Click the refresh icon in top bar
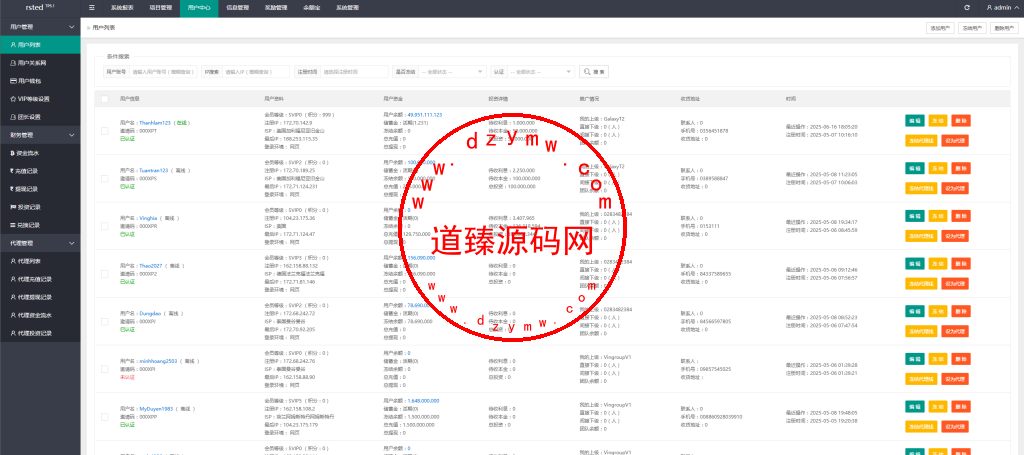The width and height of the screenshot is (1024, 455). pyautogui.click(x=967, y=8)
